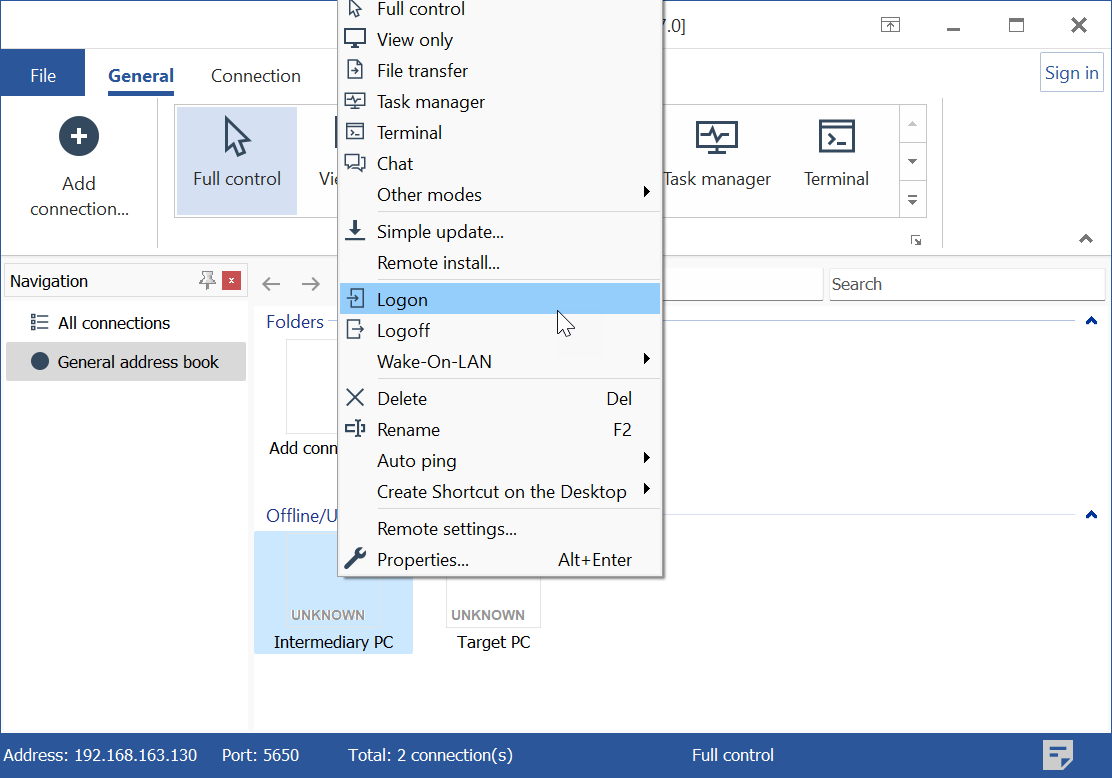Click the Add connection plus icon
The width and height of the screenshot is (1112, 778).
pyautogui.click(x=79, y=136)
